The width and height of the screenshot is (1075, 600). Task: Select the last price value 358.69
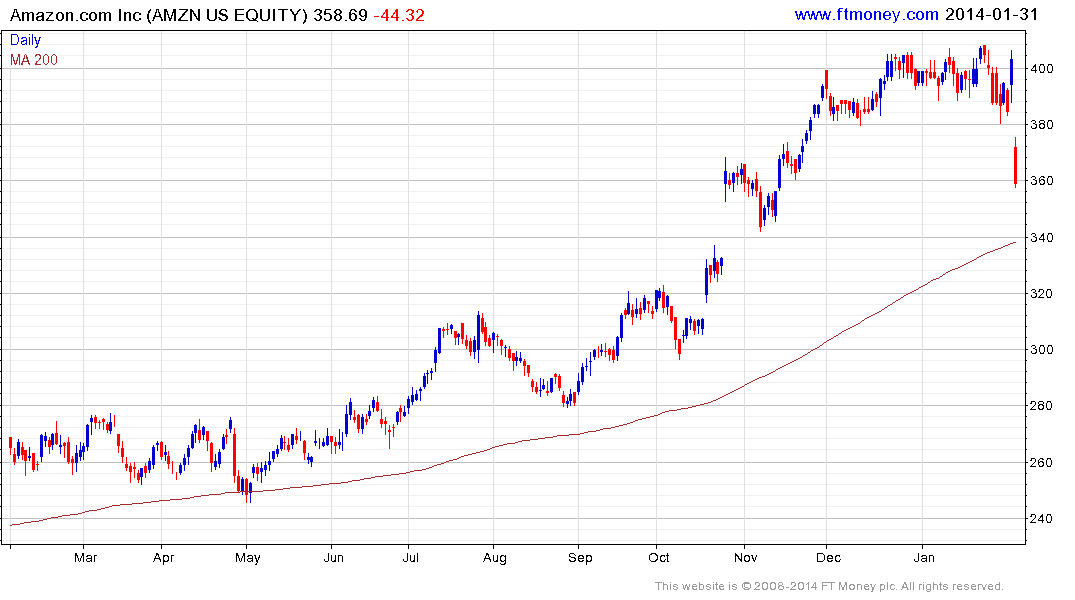(x=340, y=15)
